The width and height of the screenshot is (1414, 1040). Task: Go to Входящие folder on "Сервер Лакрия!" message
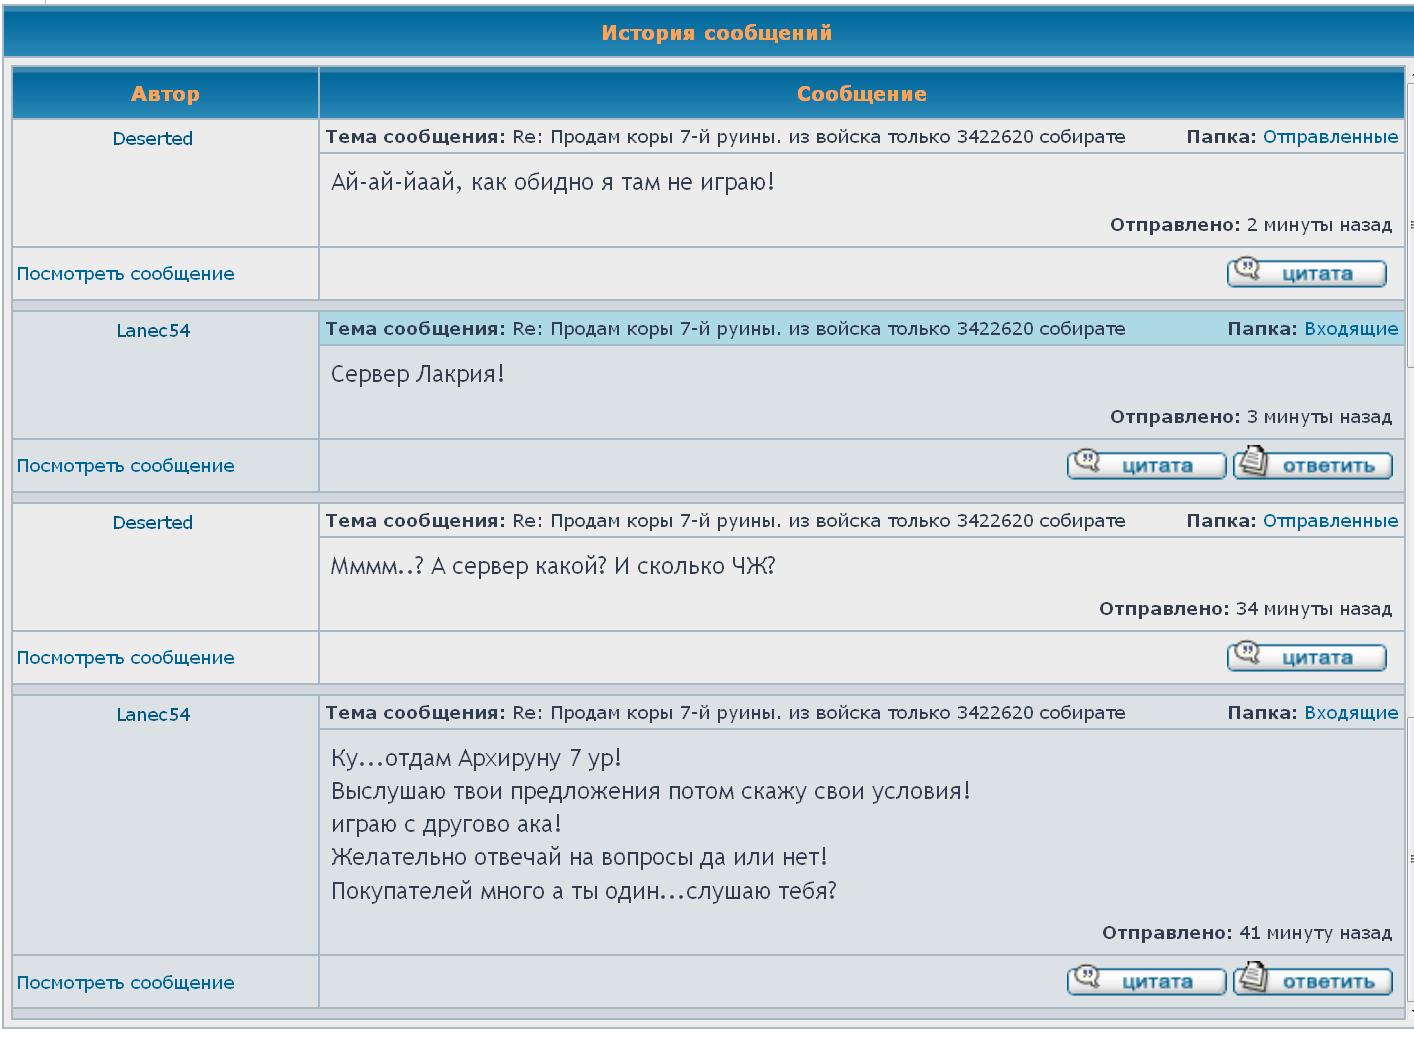click(x=1351, y=329)
